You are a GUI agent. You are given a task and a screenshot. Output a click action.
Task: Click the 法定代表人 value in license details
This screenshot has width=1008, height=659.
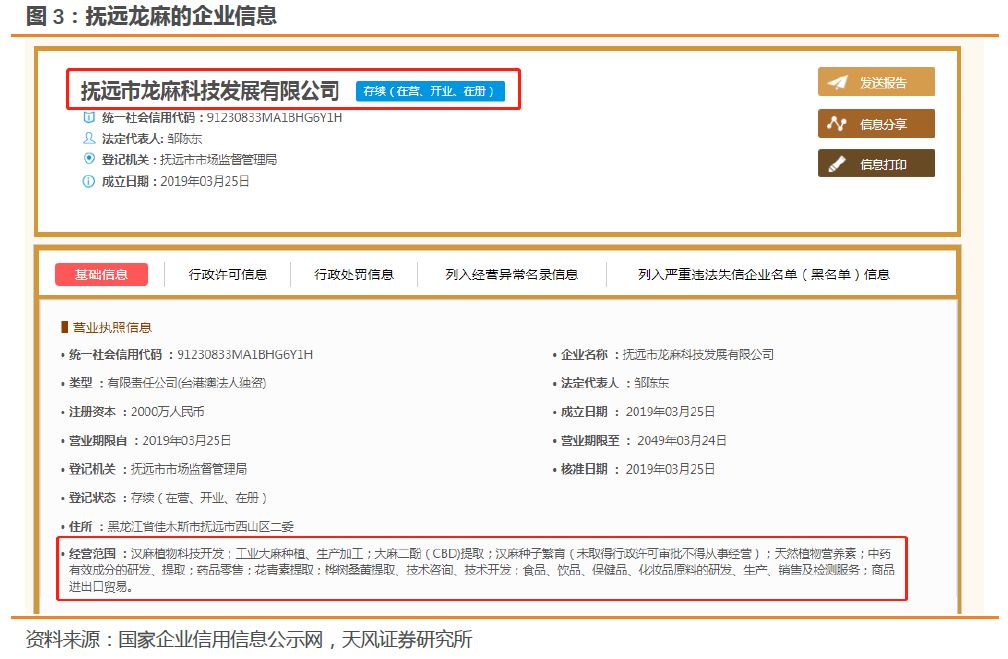[652, 383]
